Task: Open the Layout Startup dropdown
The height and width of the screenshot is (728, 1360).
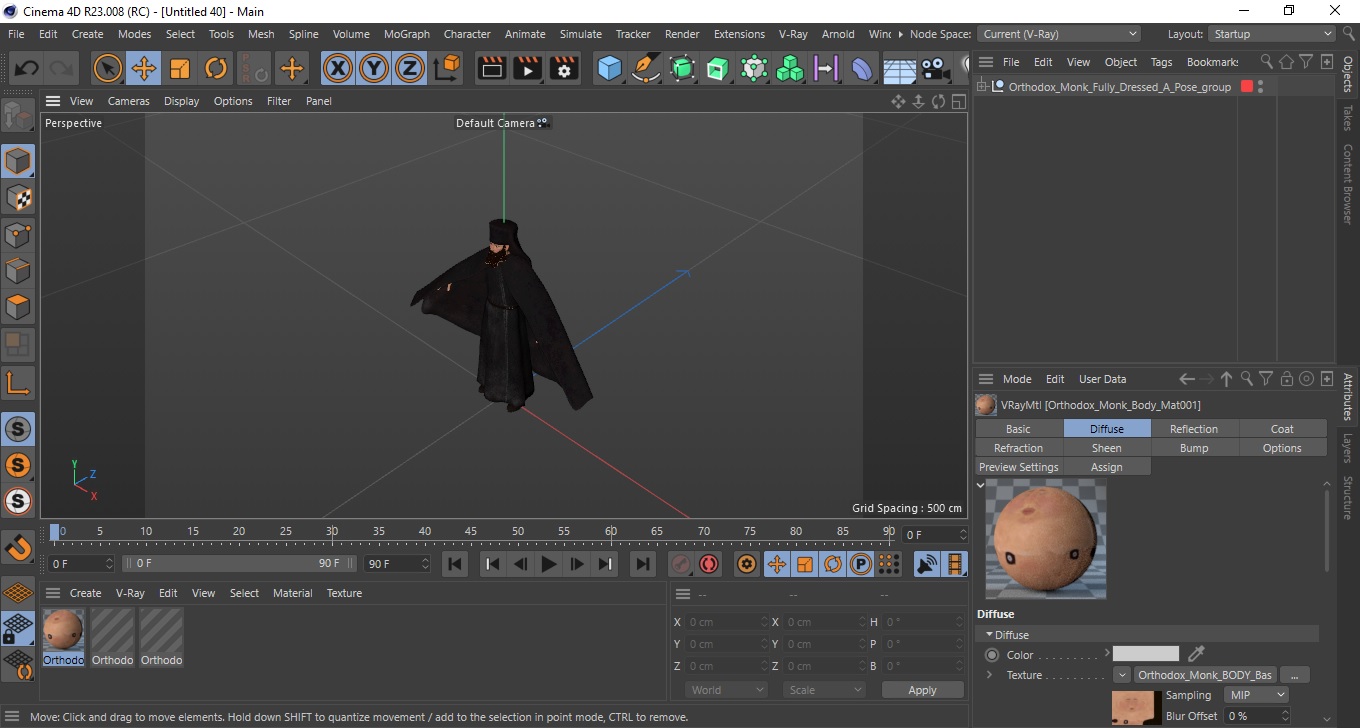Action: (1272, 34)
